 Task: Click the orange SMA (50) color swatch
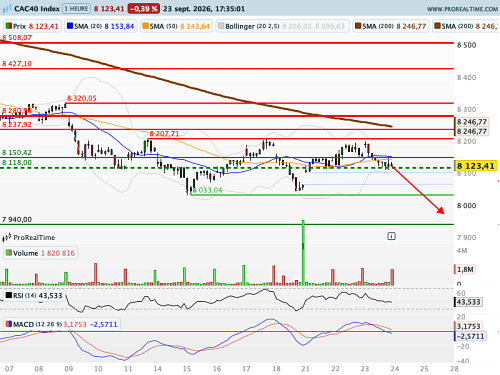(x=145, y=26)
